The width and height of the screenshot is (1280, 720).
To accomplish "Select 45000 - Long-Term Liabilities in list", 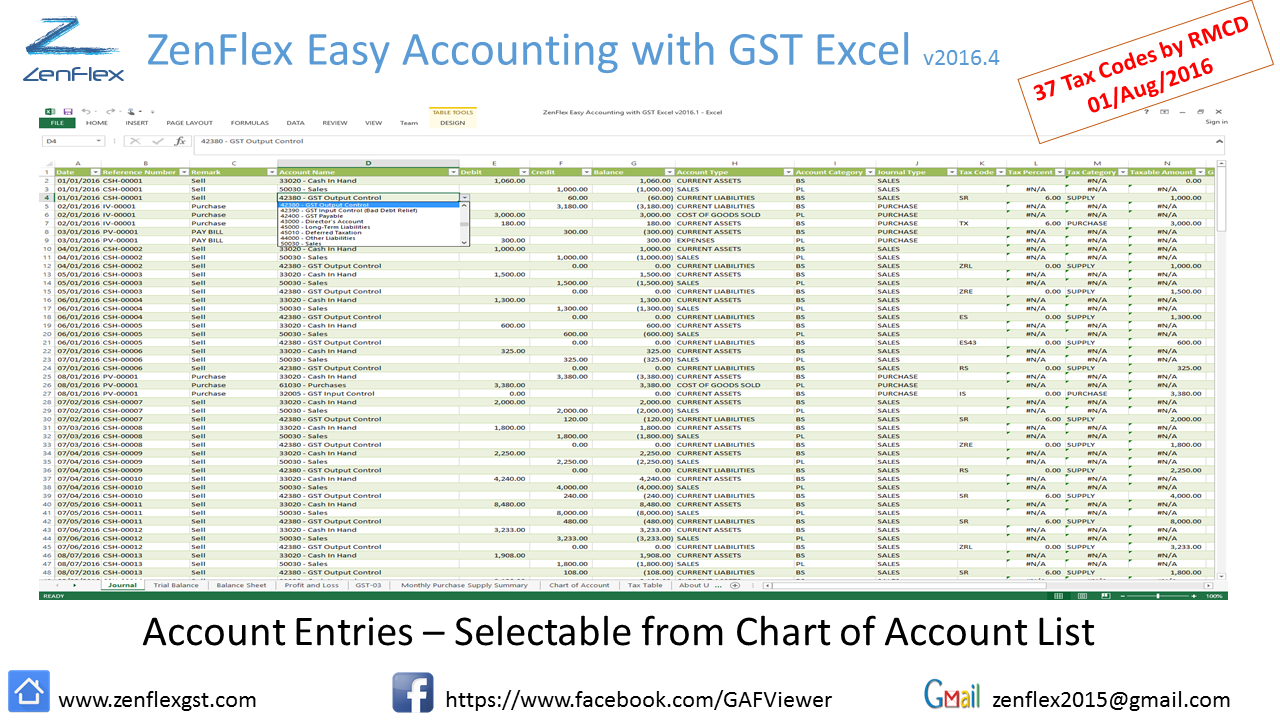I will pos(368,227).
